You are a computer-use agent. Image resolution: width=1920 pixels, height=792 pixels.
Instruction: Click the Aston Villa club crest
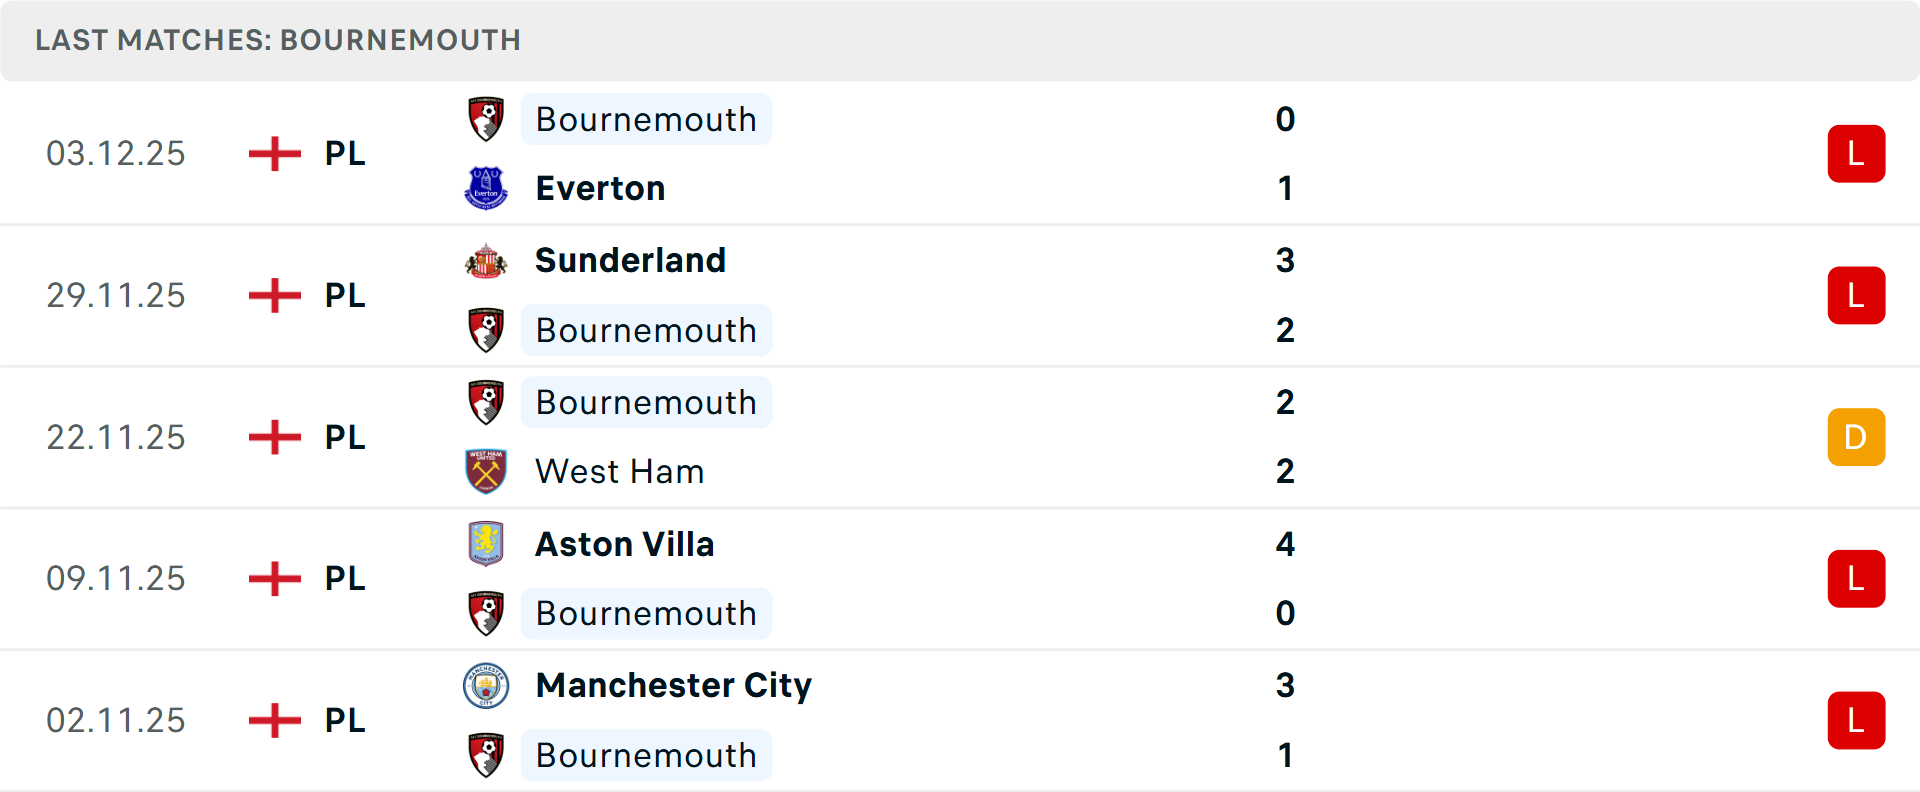(486, 544)
